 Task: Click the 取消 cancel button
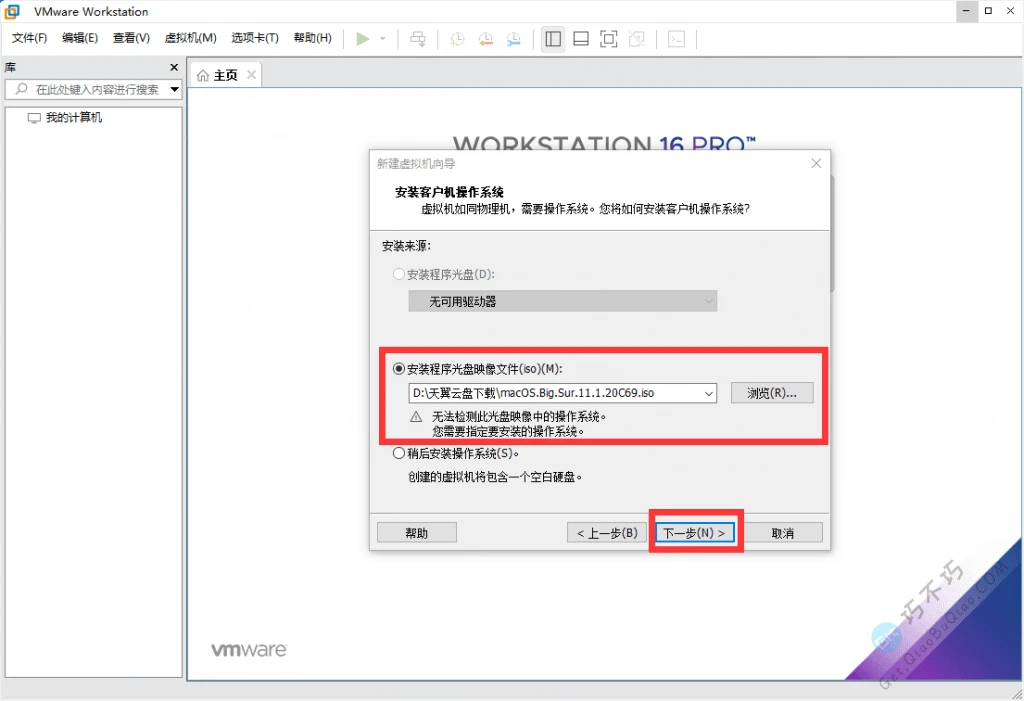click(782, 533)
